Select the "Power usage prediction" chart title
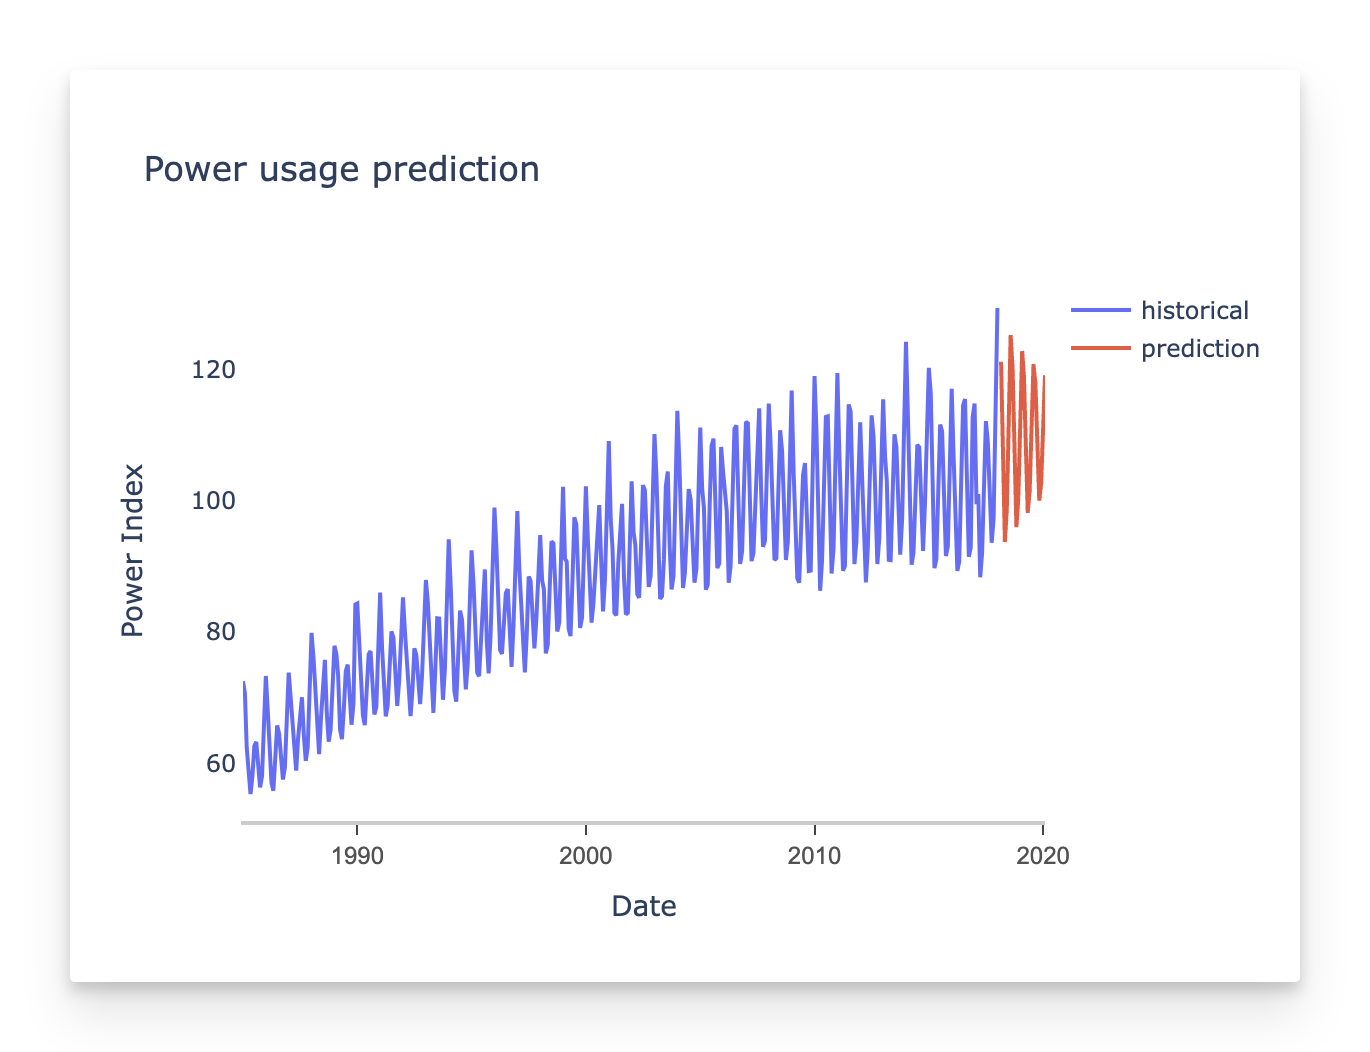The height and width of the screenshot is (1052, 1370). click(x=341, y=169)
